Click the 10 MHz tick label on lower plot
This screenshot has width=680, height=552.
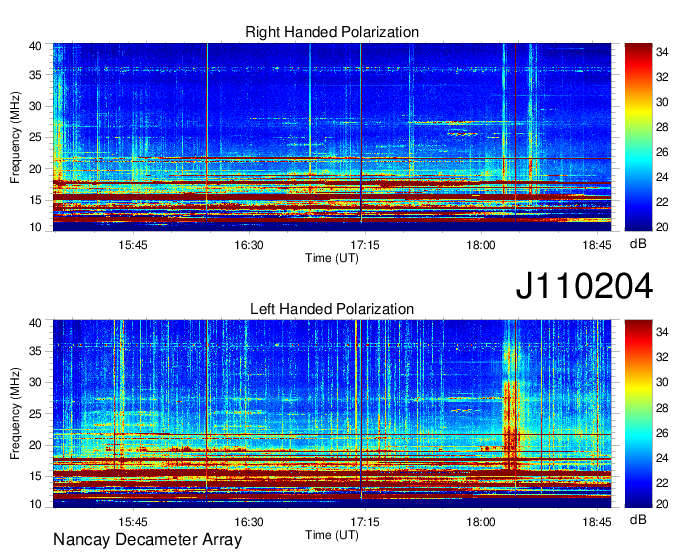point(36,504)
